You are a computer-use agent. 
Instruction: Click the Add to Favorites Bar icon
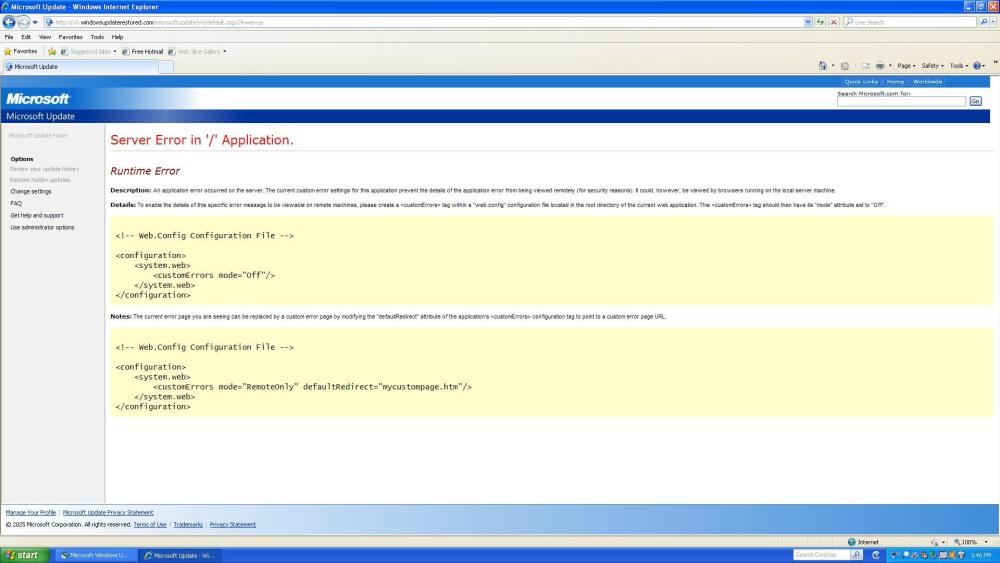pyautogui.click(x=52, y=51)
